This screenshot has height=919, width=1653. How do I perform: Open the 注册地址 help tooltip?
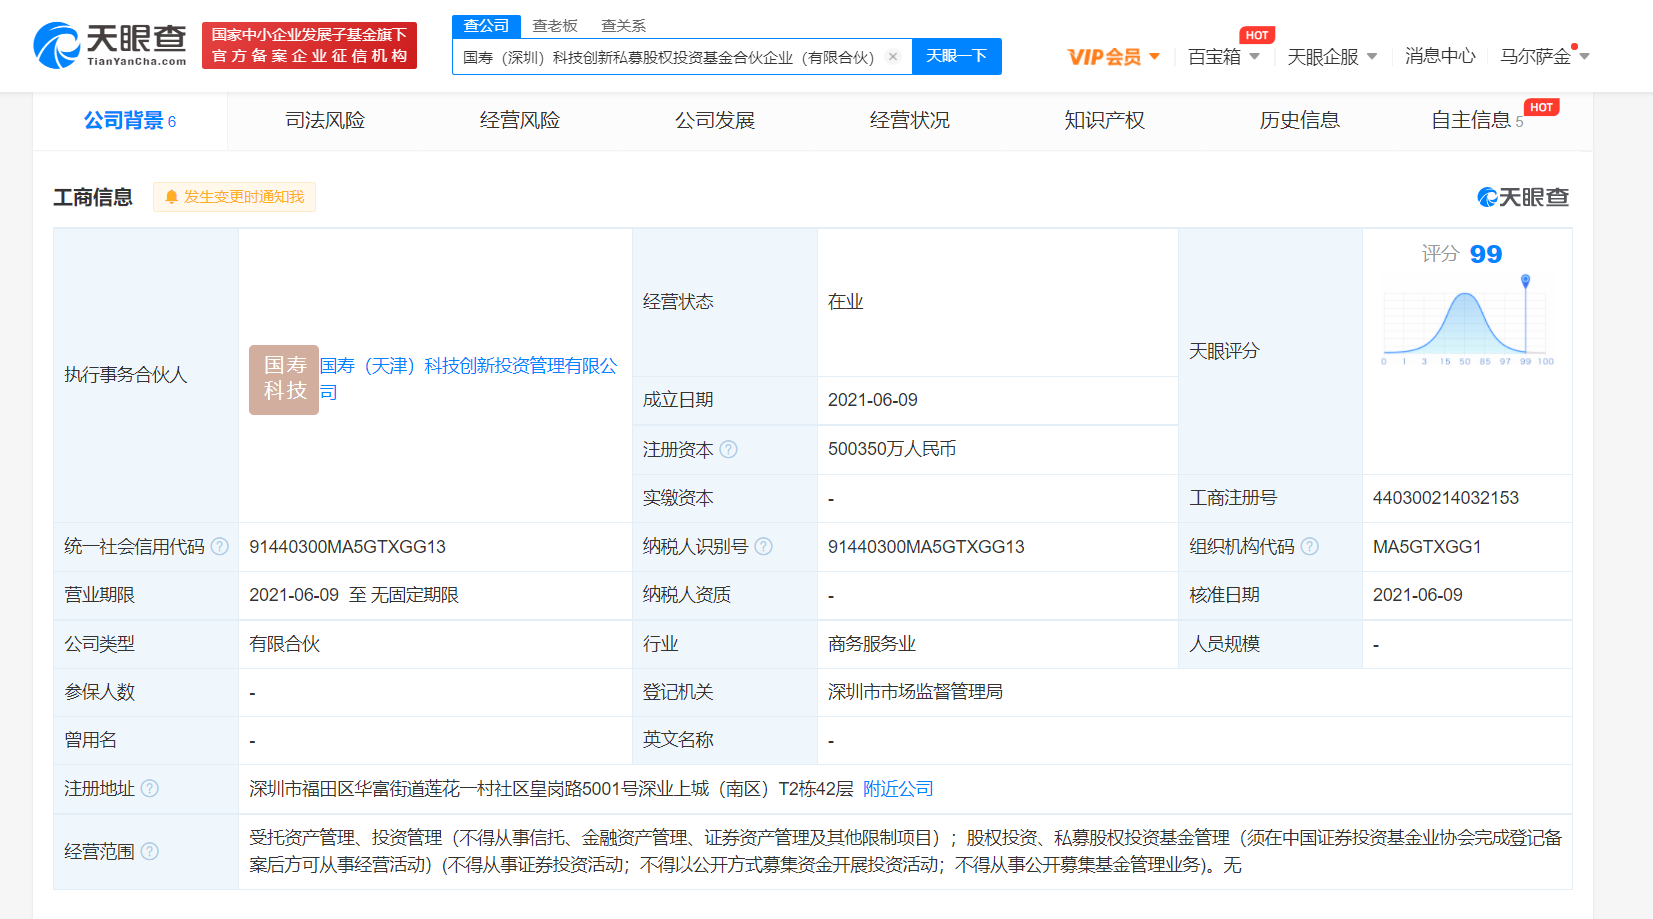150,788
